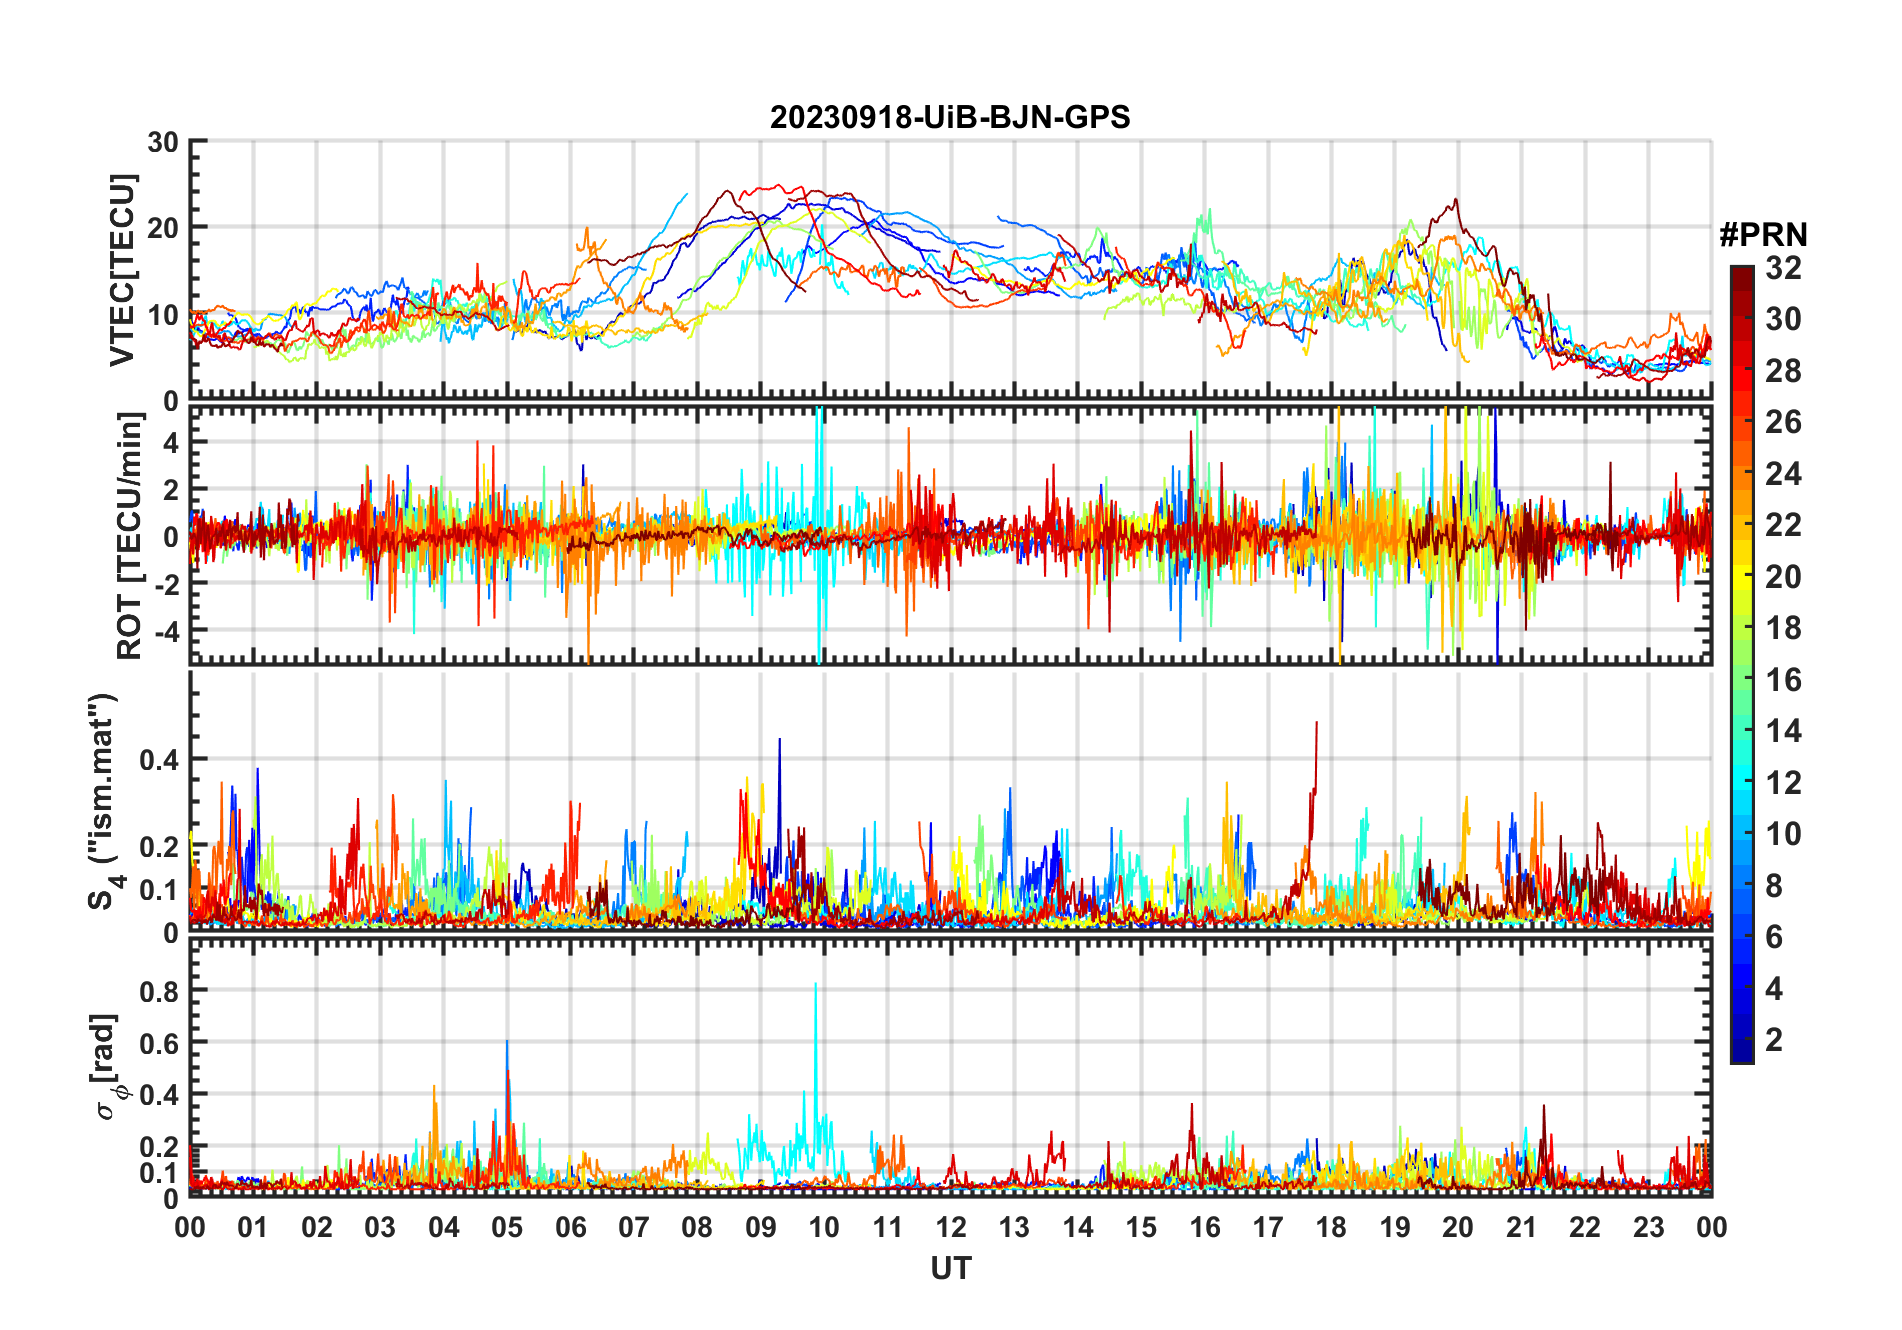The height and width of the screenshot is (1330, 1902).
Task: Select the 18 hour tick on UT axis
Action: tap(1332, 1227)
